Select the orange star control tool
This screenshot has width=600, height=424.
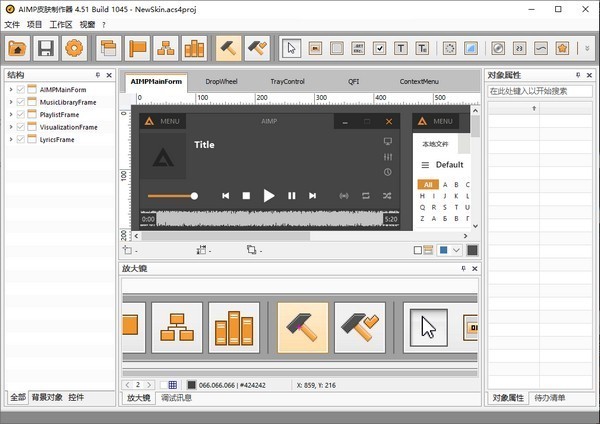click(x=562, y=48)
